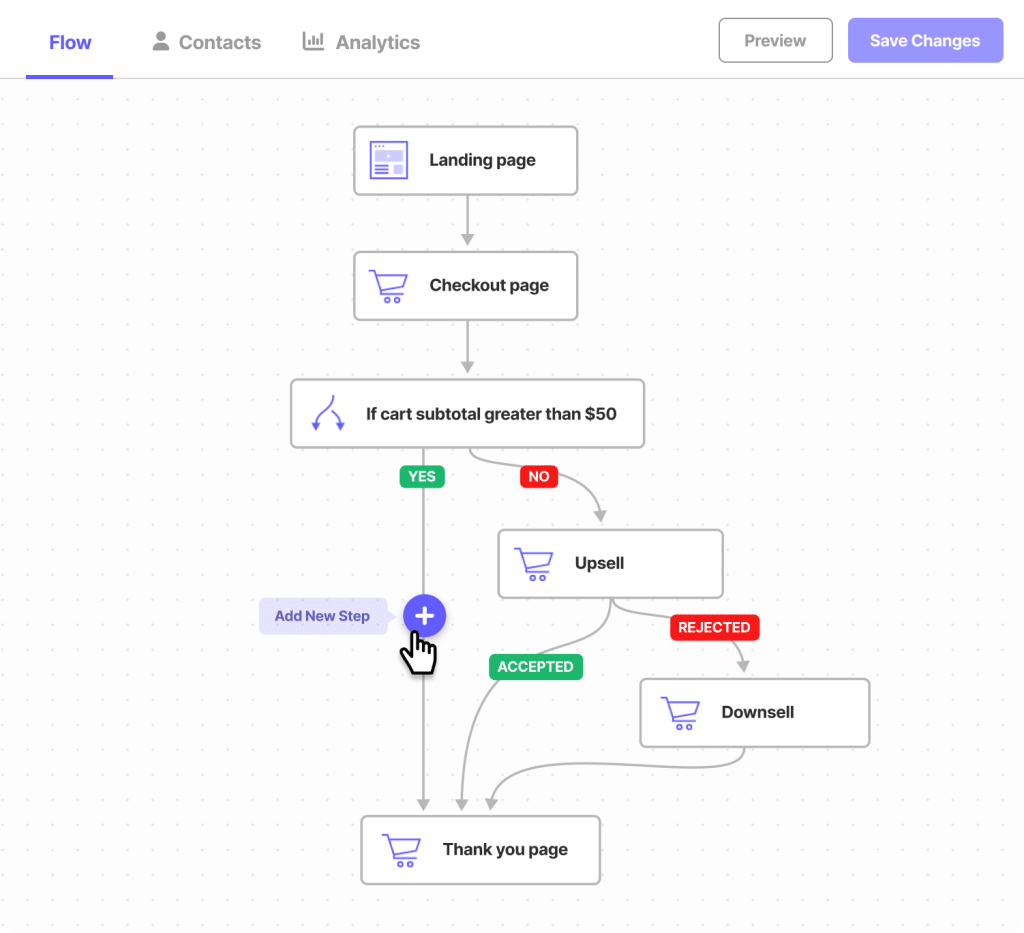
Task: Select the Landing page icon
Action: pyautogui.click(x=388, y=160)
